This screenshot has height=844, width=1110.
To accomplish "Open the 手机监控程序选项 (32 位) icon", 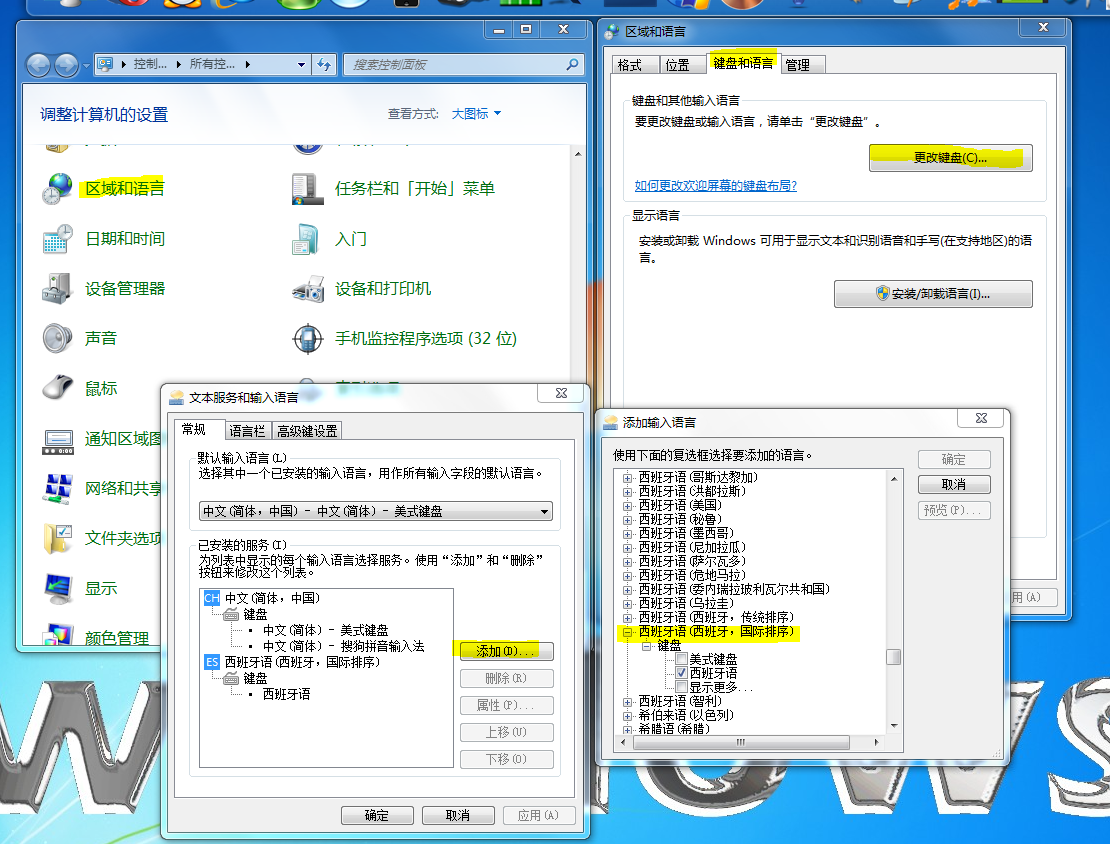I will [x=308, y=339].
